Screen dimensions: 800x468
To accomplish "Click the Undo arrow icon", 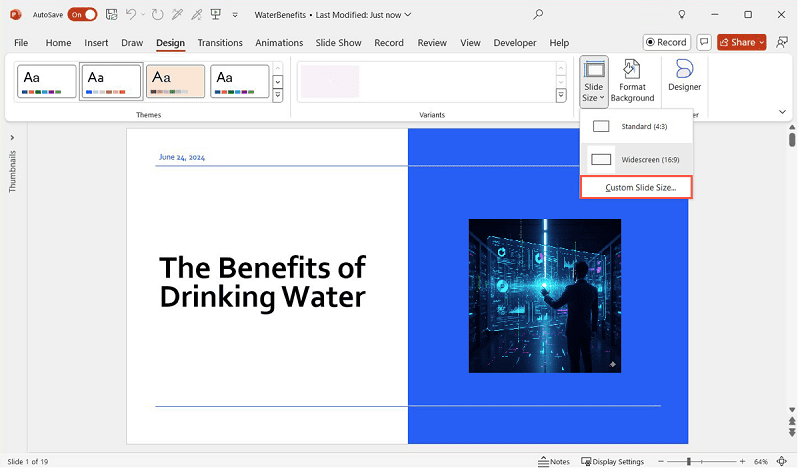I will click(131, 15).
